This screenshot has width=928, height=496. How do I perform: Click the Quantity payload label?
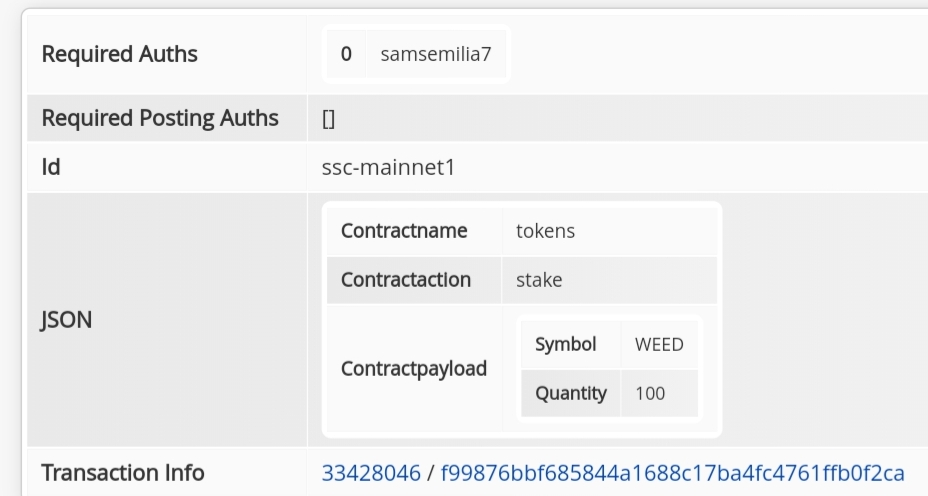tap(571, 393)
